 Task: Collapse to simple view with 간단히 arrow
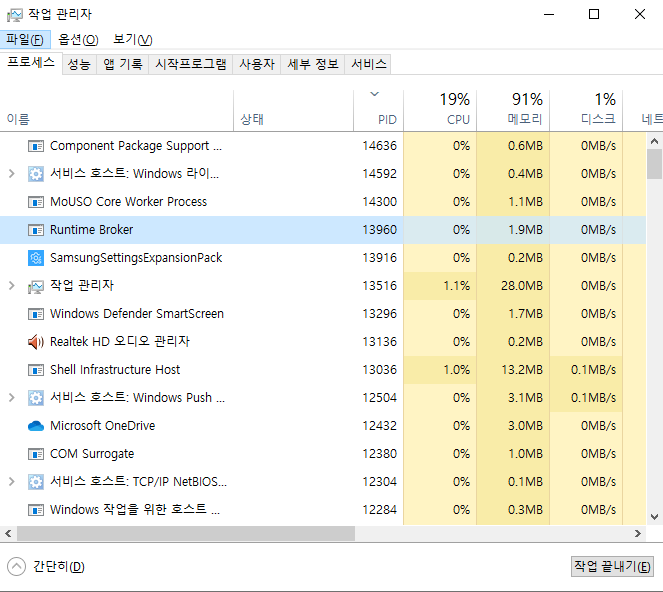[x=16, y=567]
